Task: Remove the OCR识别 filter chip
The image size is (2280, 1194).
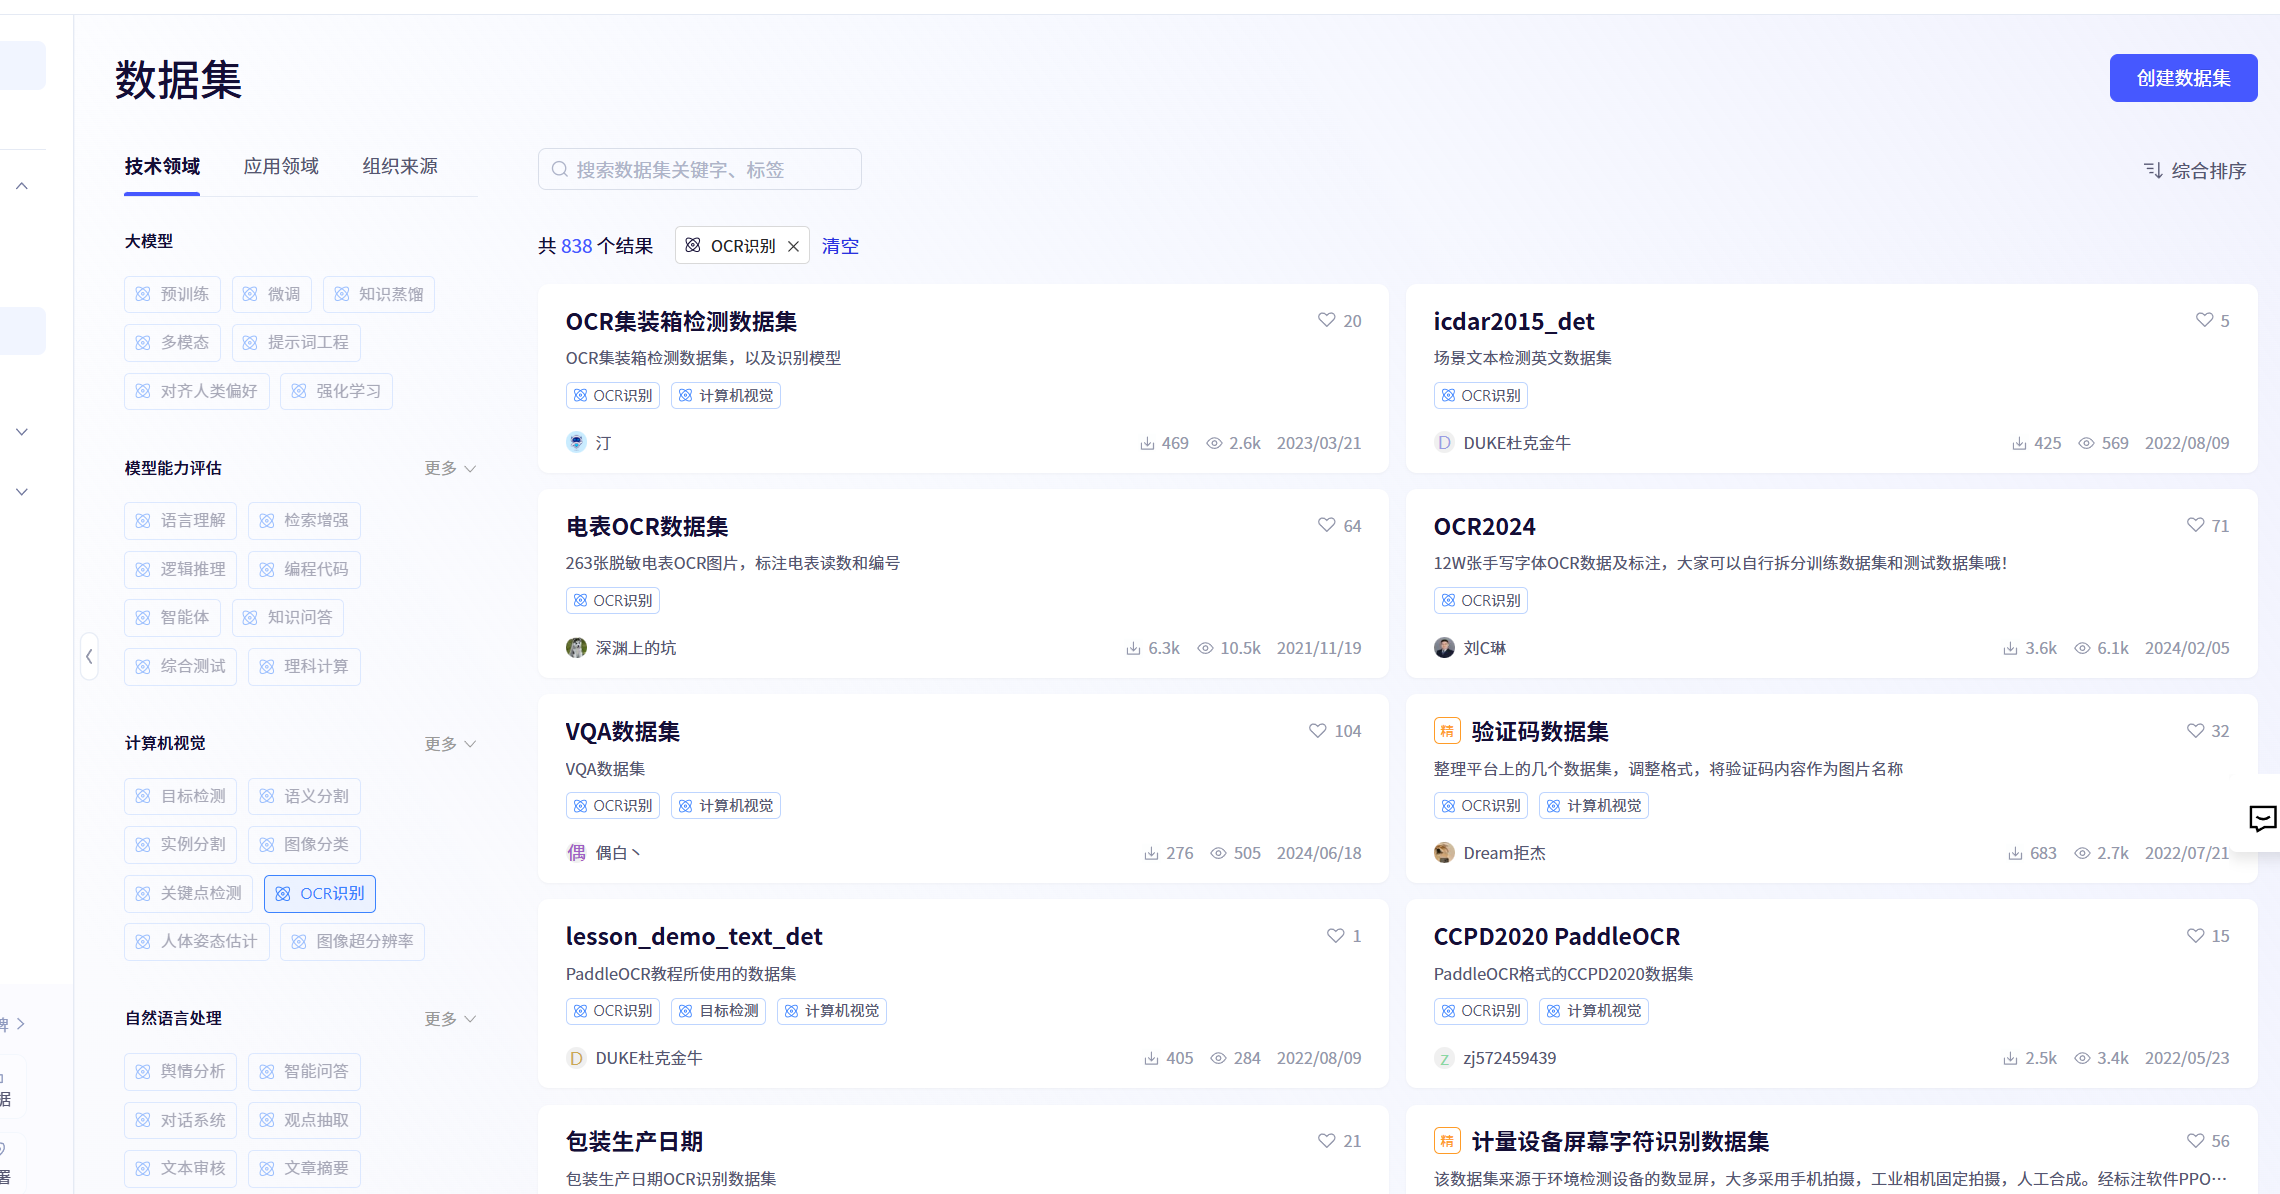Action: tap(793, 246)
